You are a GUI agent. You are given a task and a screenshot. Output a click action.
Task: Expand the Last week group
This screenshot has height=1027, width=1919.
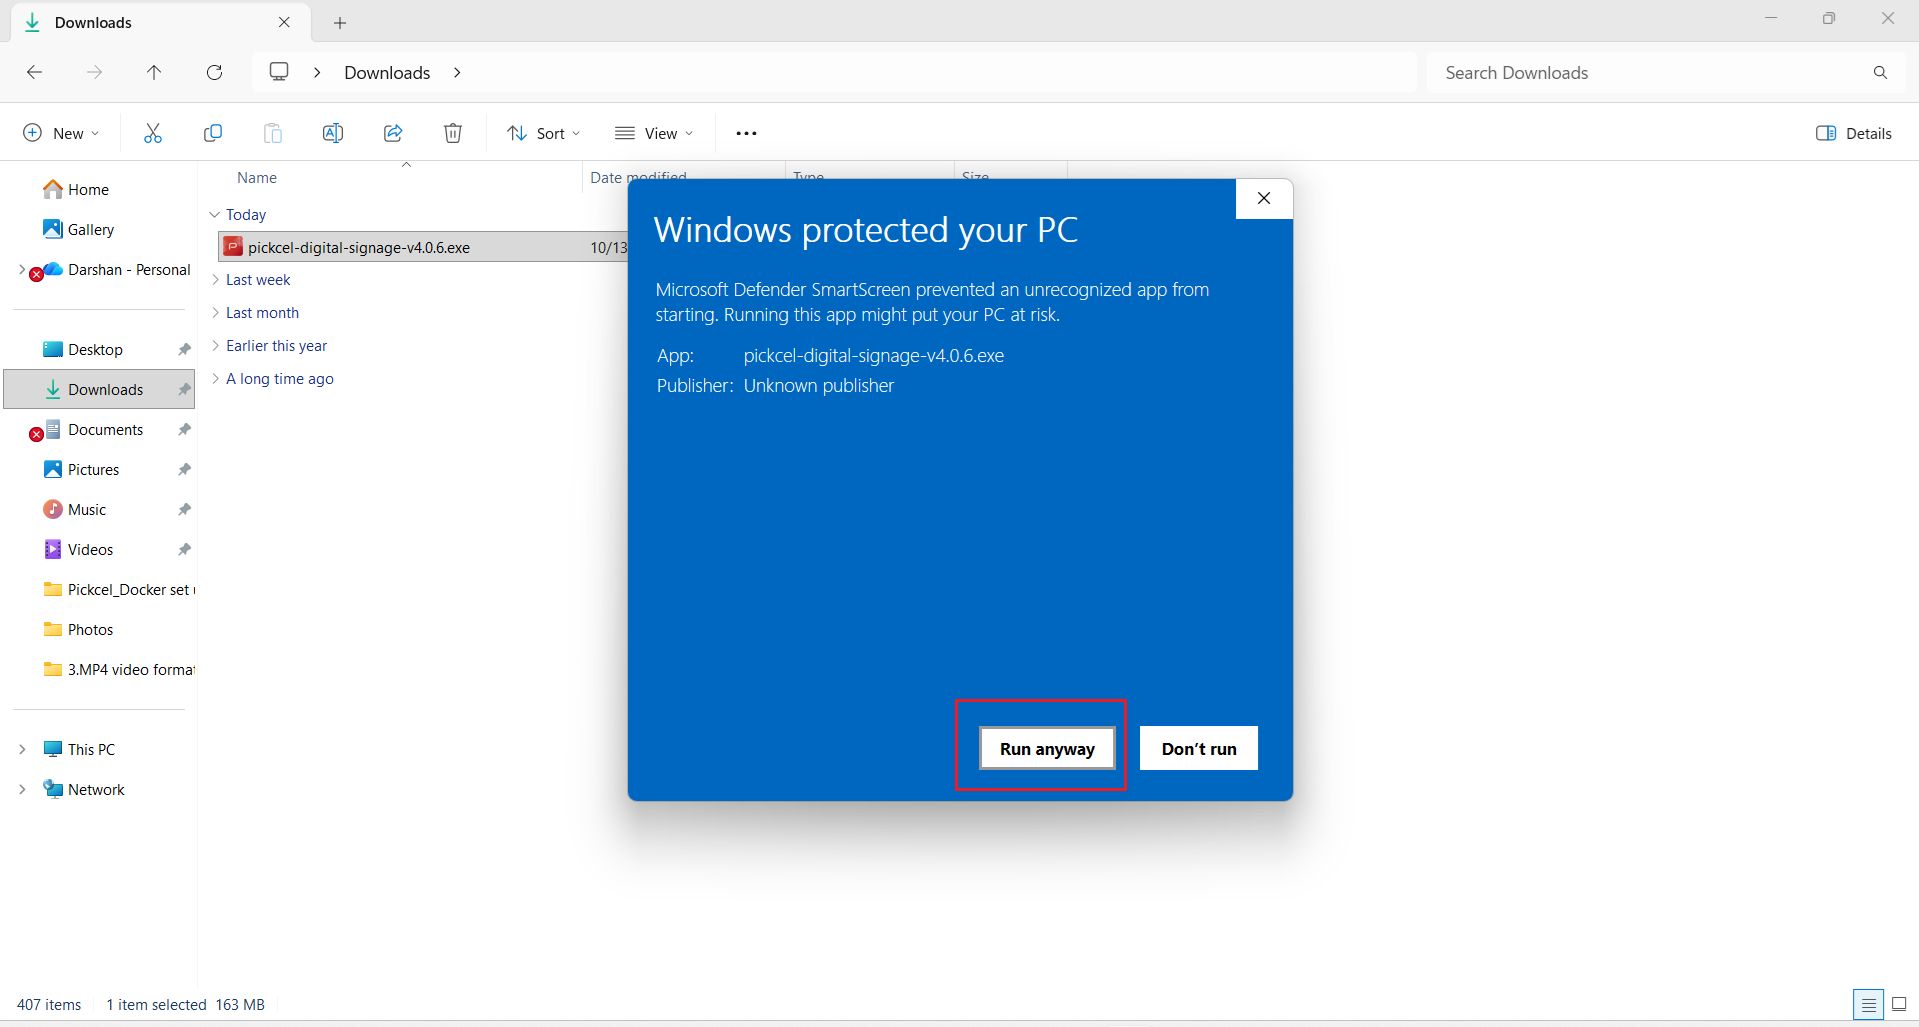click(x=257, y=280)
